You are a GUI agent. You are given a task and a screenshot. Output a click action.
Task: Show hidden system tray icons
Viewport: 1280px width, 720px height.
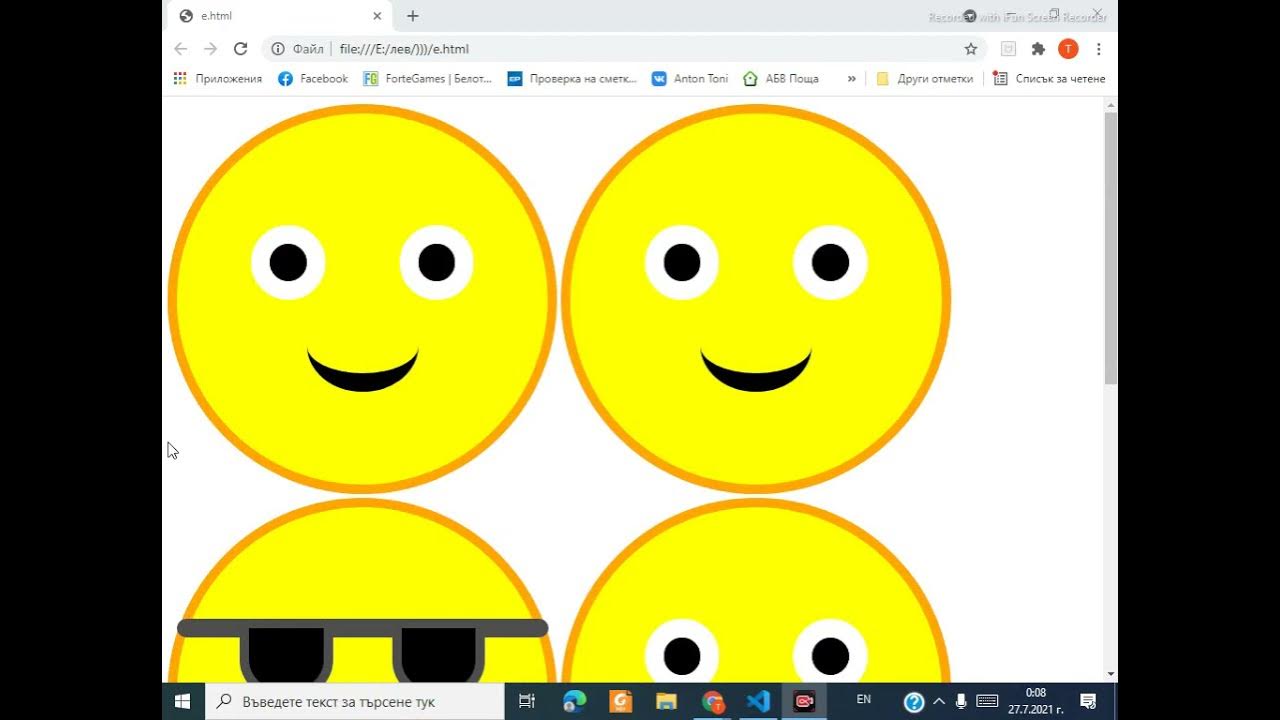pos(938,701)
